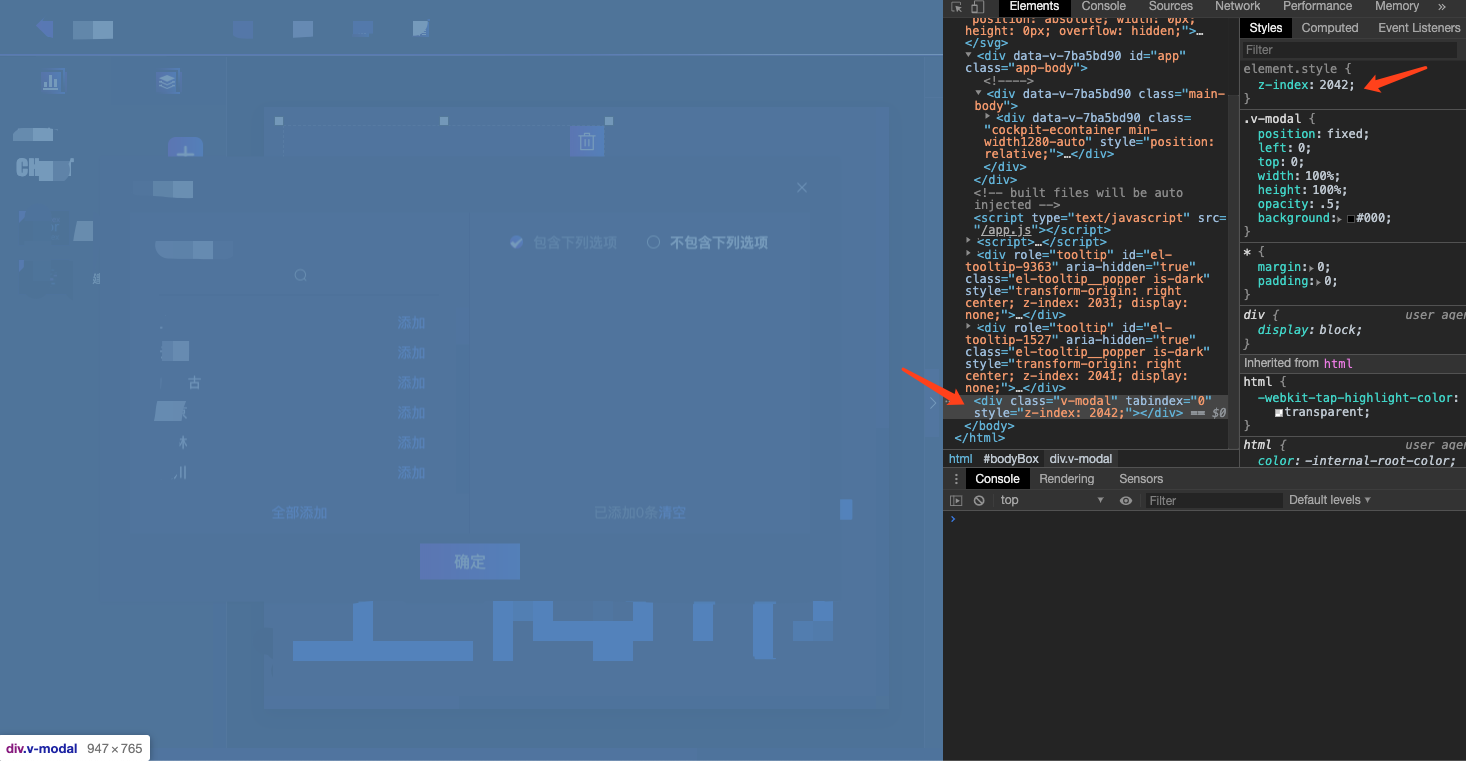The image size is (1466, 761).
Task: Click the search magnifier icon in the dialog
Action: tap(301, 275)
